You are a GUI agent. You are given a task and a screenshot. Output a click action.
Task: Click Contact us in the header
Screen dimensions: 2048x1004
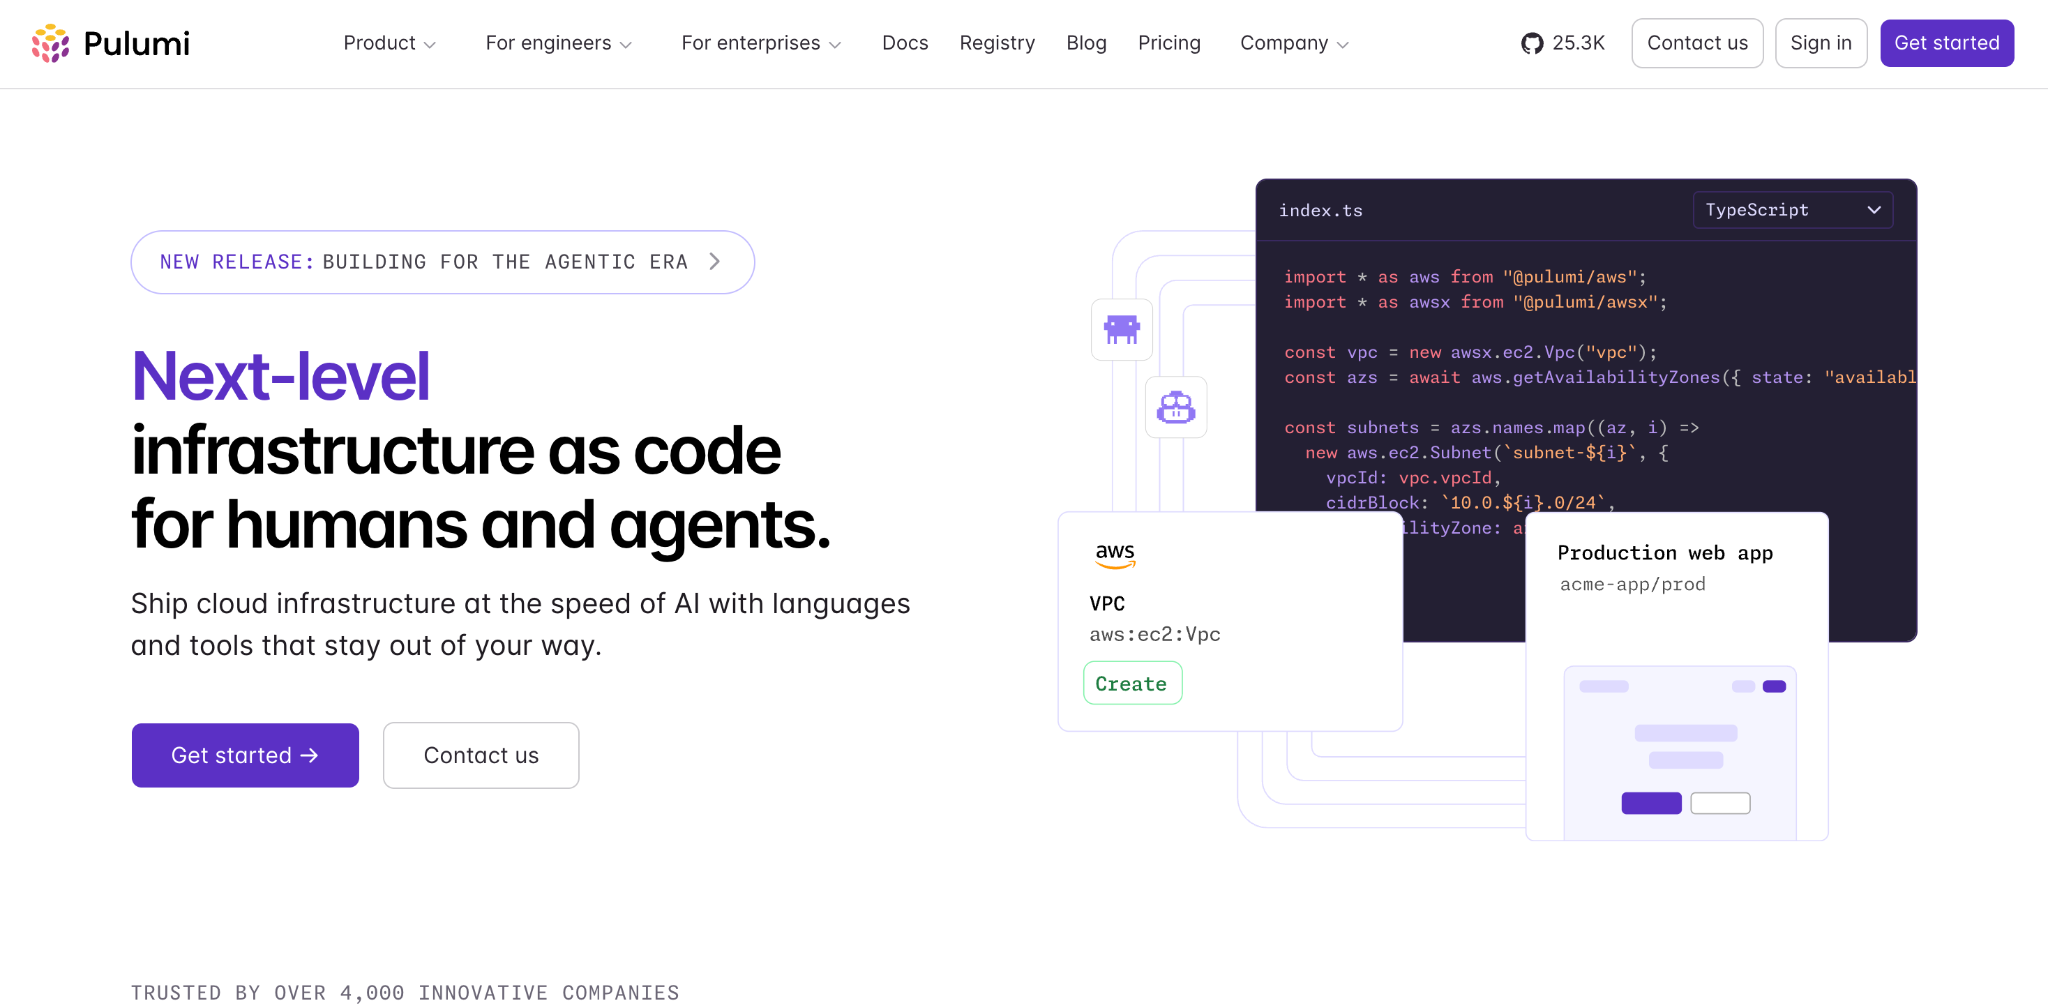(1697, 43)
